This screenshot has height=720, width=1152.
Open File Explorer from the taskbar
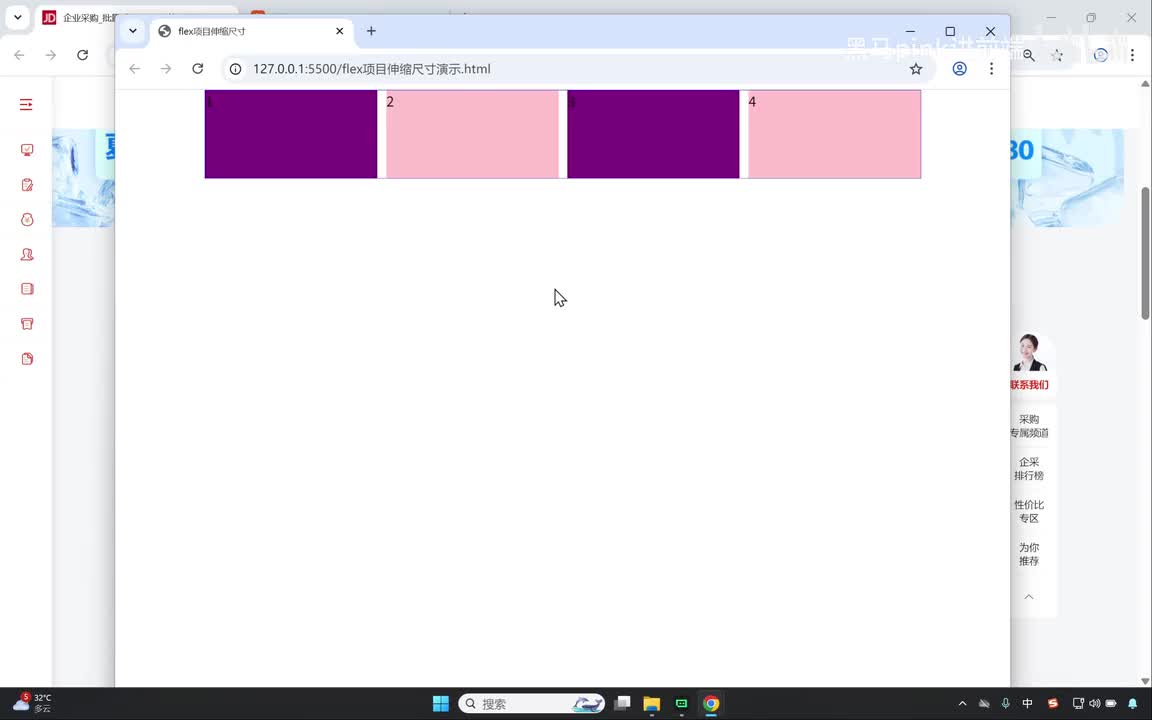pos(652,704)
